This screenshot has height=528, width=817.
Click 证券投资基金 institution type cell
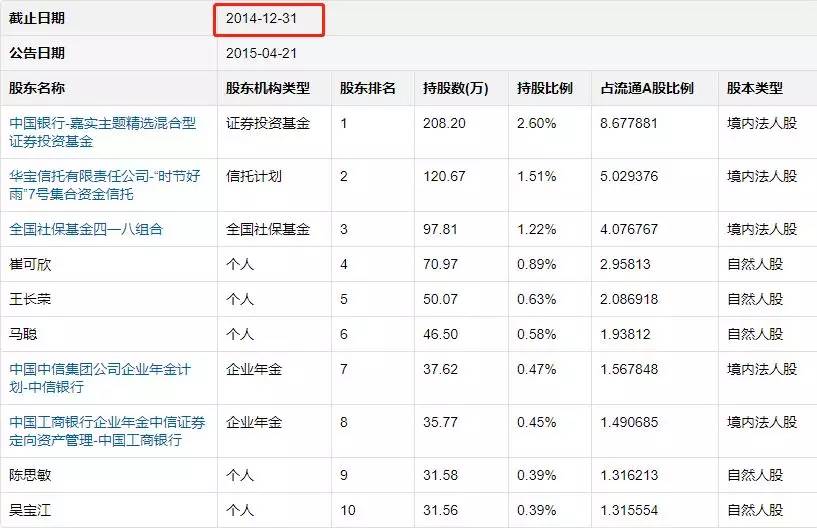click(268, 124)
